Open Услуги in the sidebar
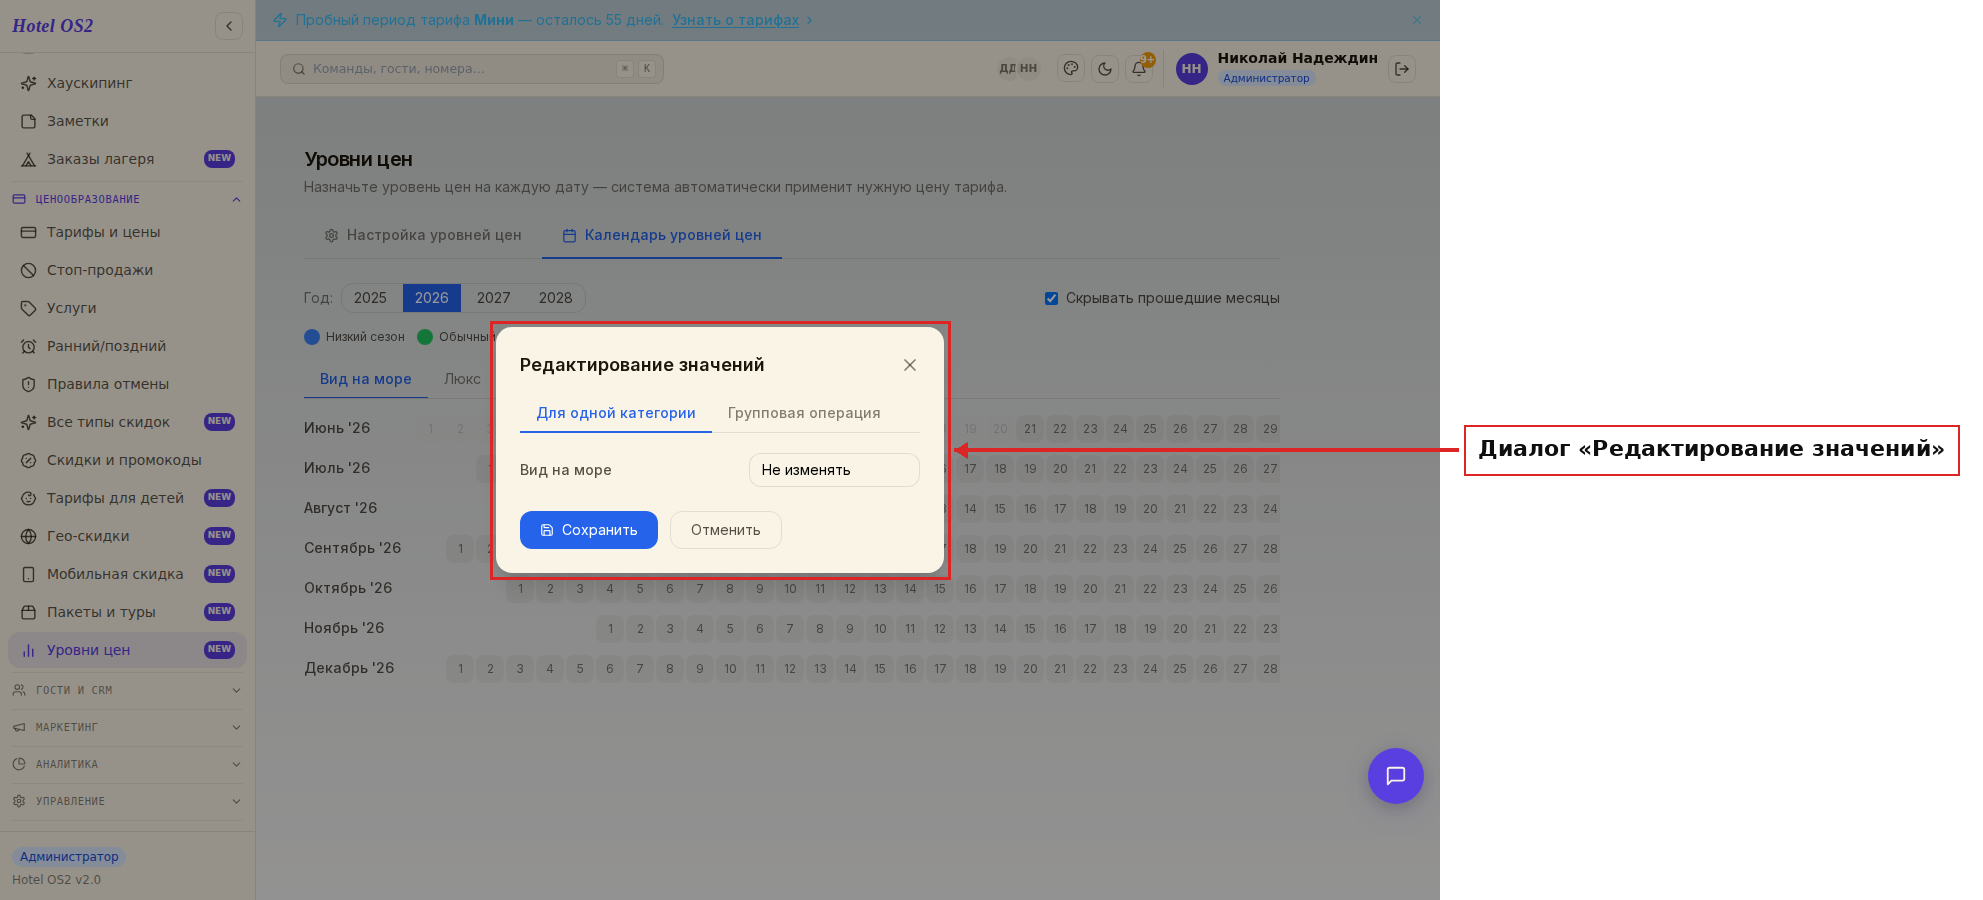 coord(127,308)
